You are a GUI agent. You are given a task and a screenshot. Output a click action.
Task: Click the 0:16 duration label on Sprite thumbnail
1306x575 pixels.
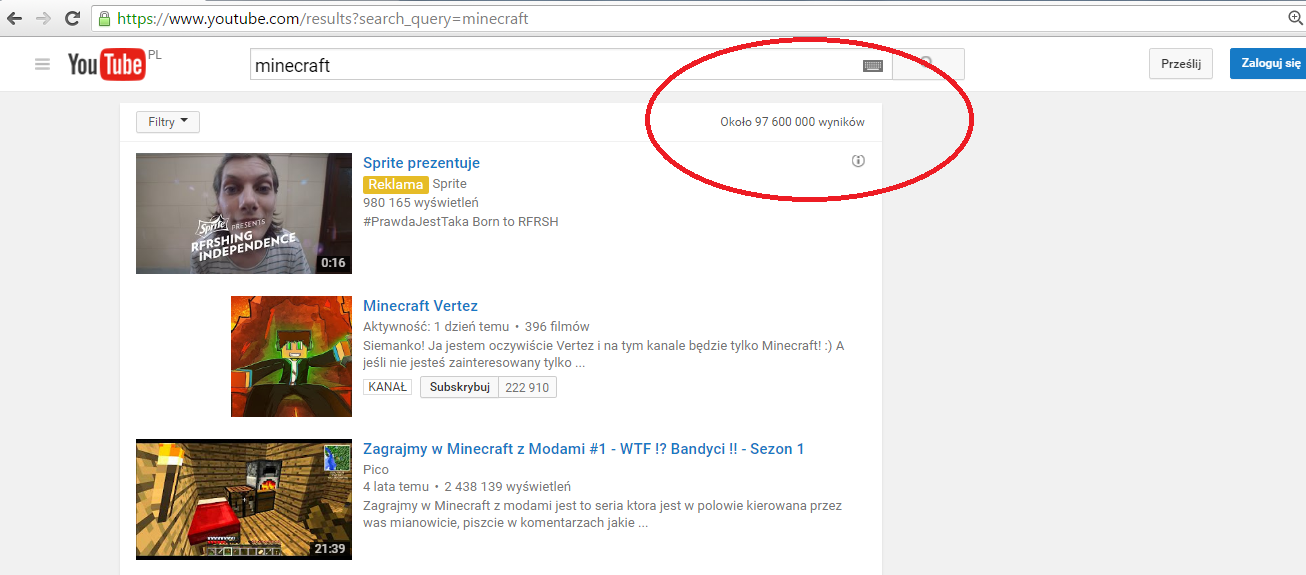333,263
